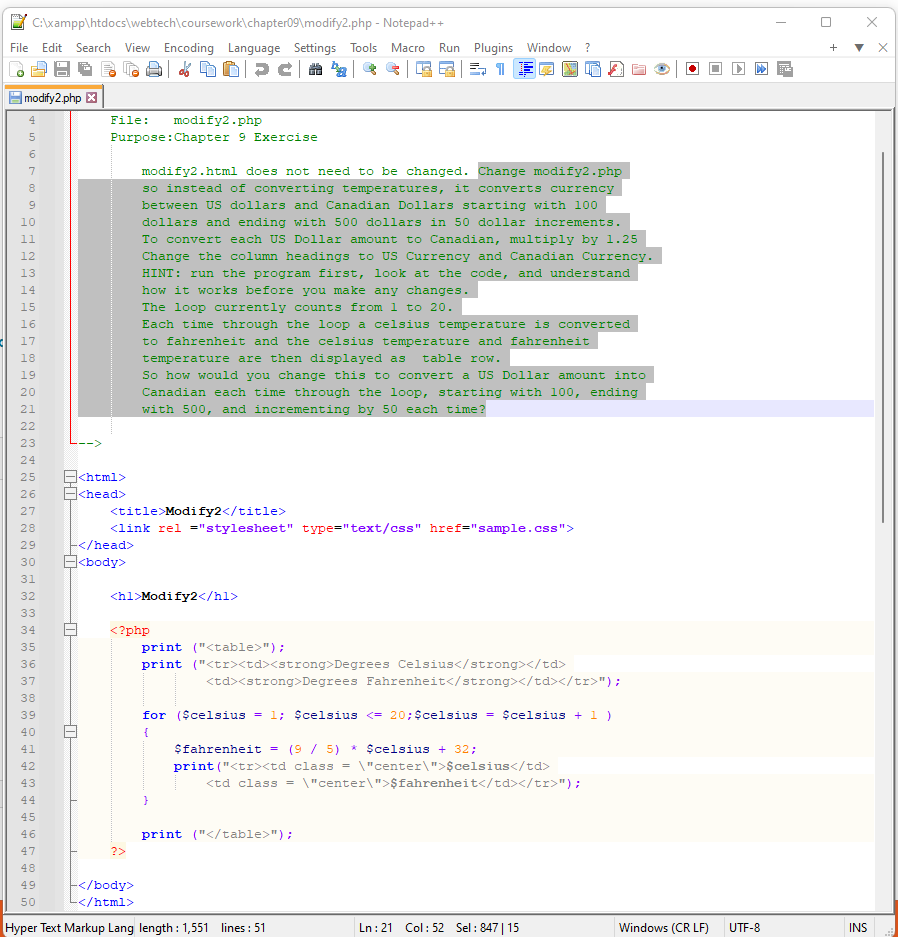This screenshot has height=937, width=898.
Task: Collapse the for loop brace fold
Action: point(71,731)
